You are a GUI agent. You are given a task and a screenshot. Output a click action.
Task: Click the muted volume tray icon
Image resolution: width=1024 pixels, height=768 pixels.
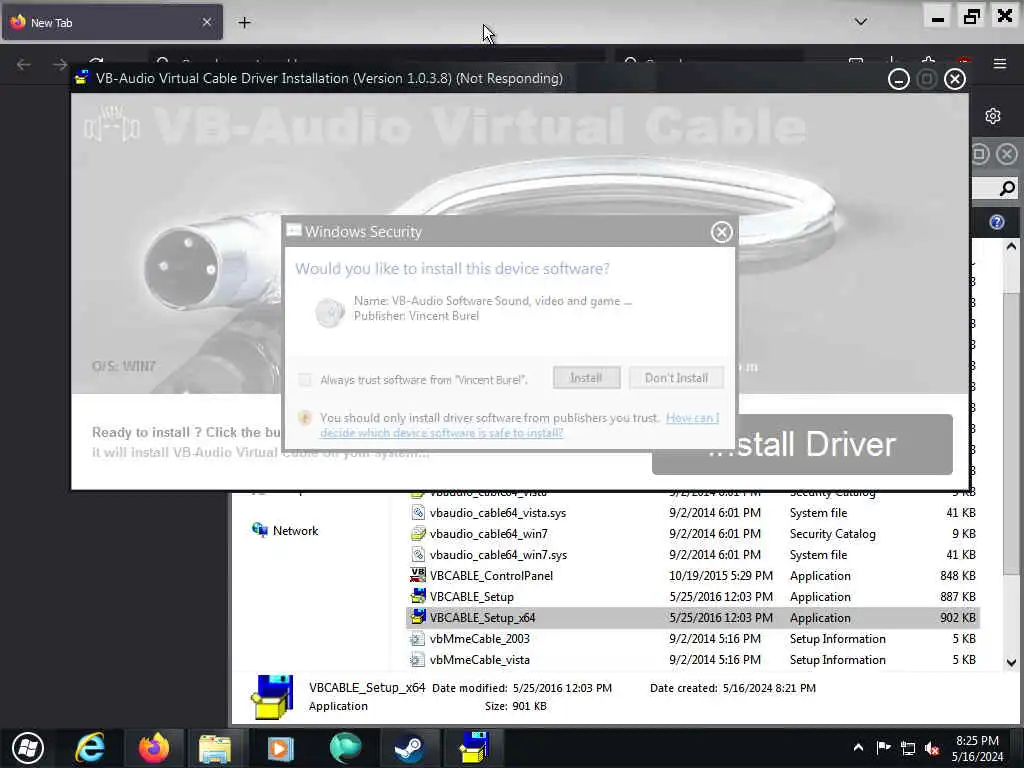[932, 748]
